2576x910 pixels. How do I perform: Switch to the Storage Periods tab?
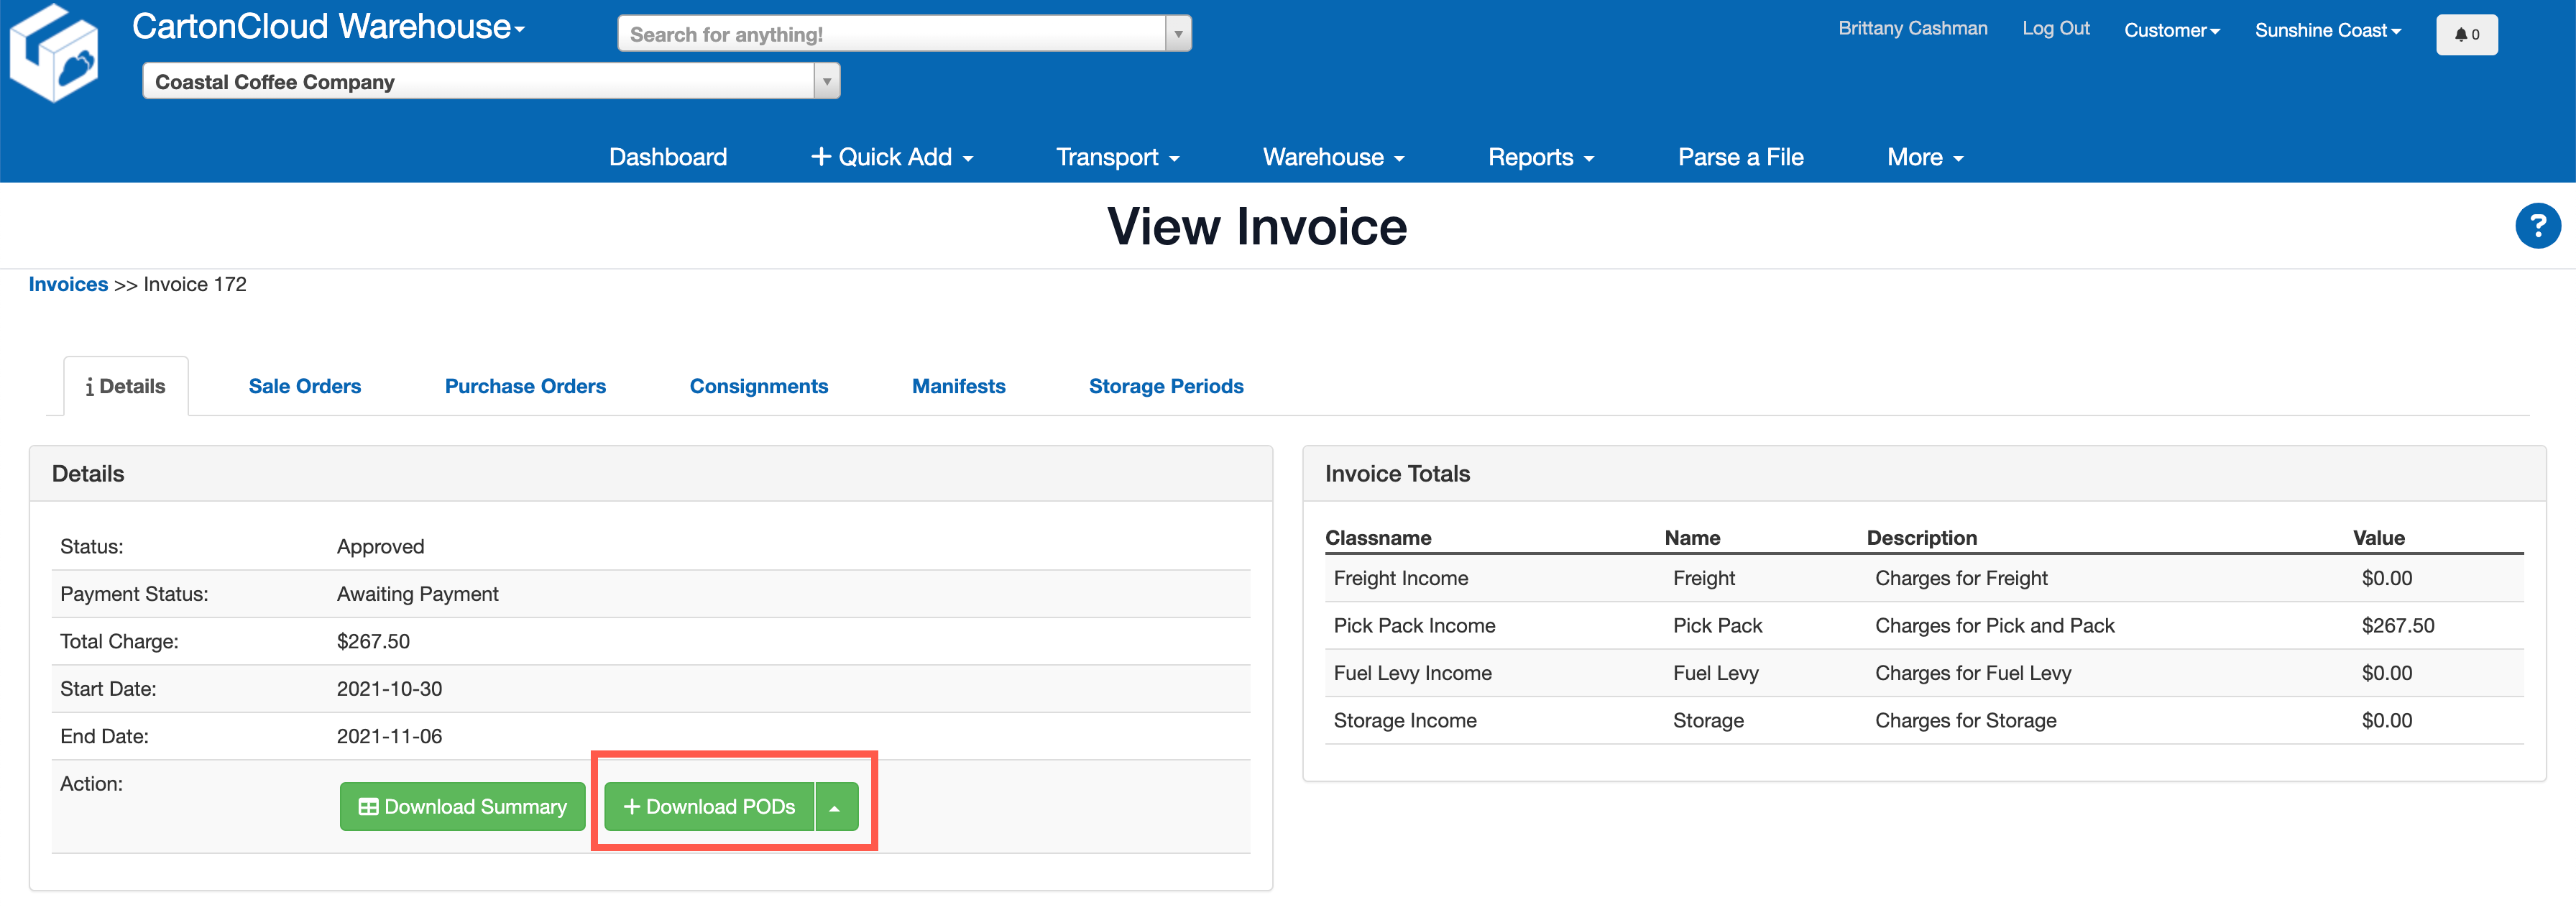(x=1166, y=386)
